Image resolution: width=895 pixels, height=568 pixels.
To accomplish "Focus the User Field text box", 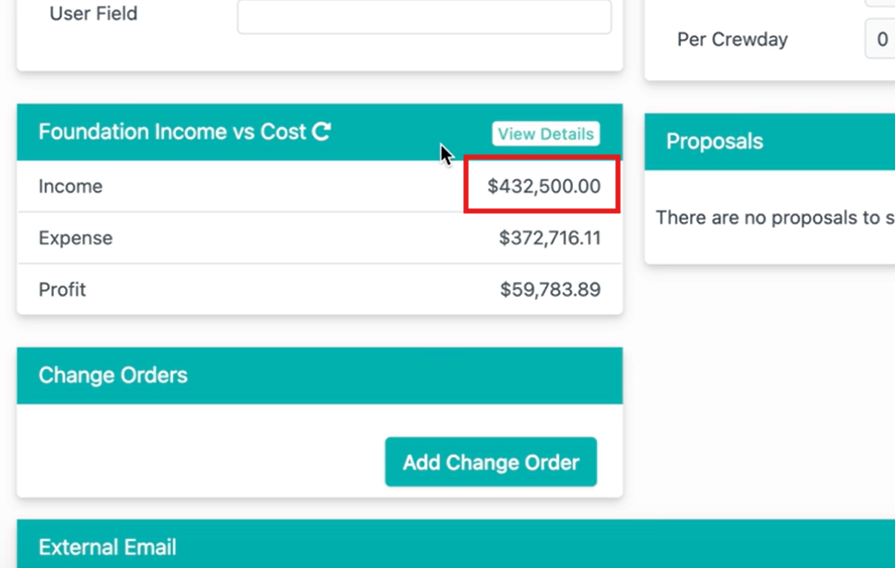I will click(424, 15).
